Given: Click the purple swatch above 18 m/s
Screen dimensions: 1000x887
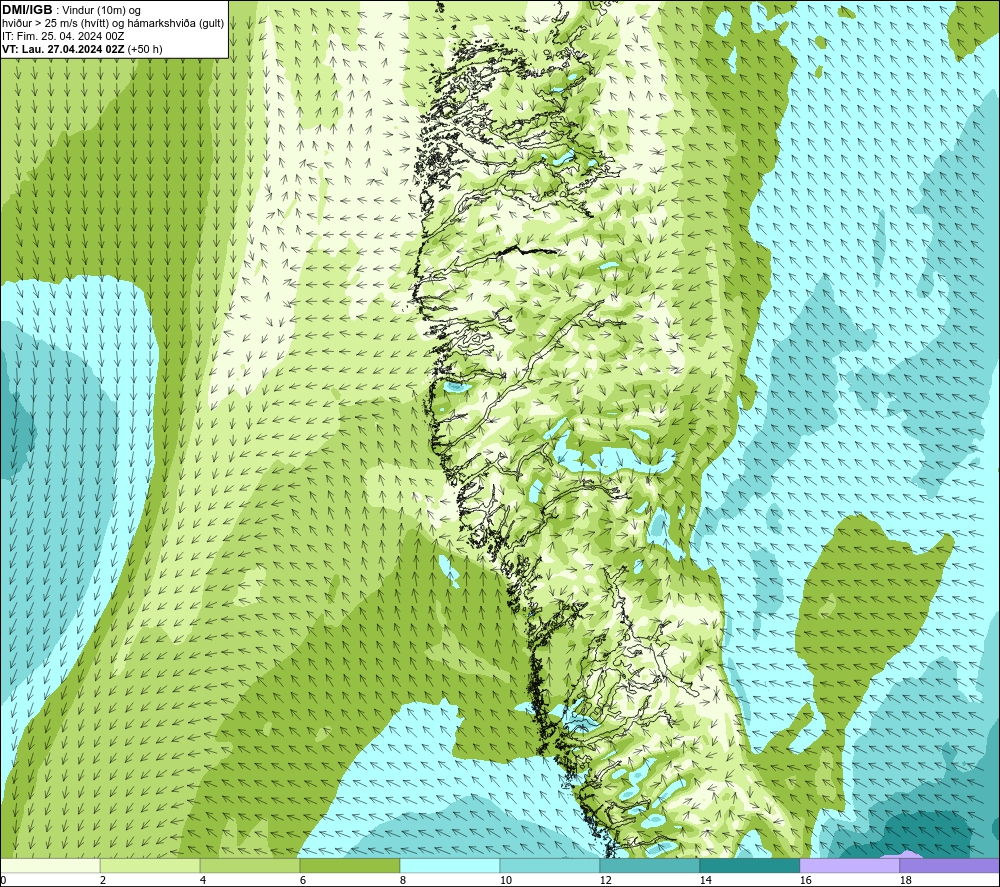Looking at the screenshot, I should pyautogui.click(x=950, y=865).
